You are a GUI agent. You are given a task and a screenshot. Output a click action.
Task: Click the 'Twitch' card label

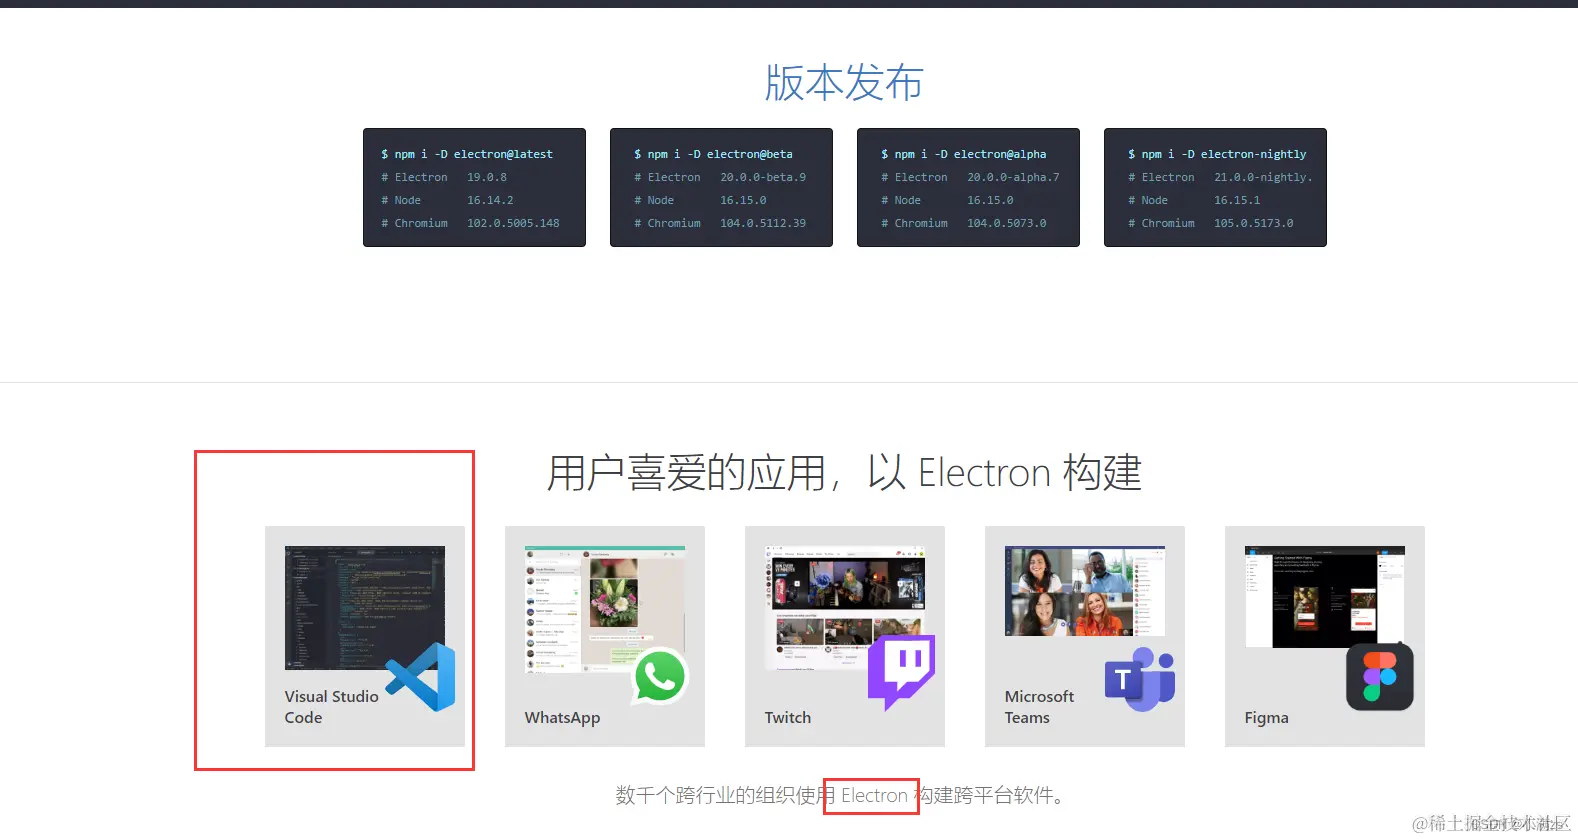coord(788,718)
